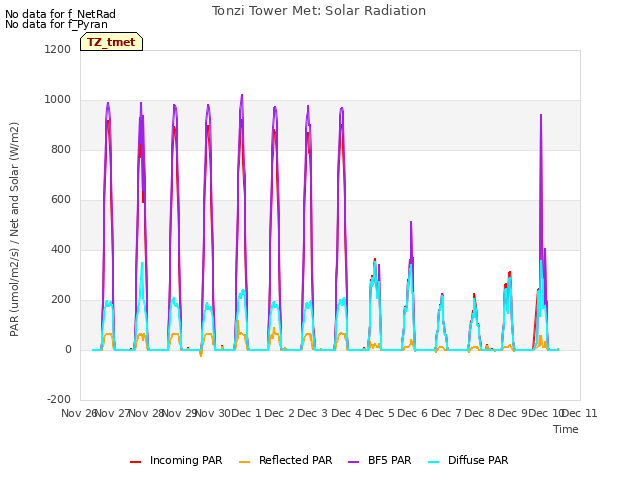Viewport: 640px width, 480px height.
Task: Click the tallest BF5 PAR peak near Dec 1
Action: point(242,96)
